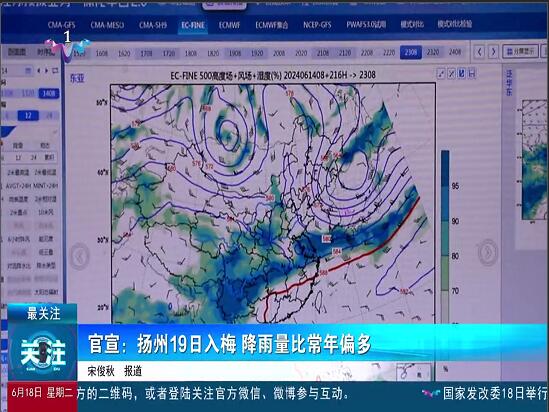
Task: Click the blue highlighted download icon above chart
Action: coord(462,73)
